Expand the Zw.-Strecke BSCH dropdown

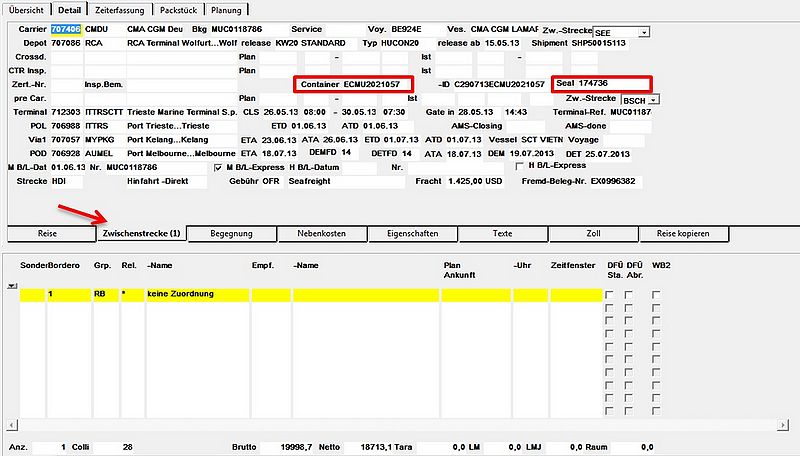[x=654, y=100]
